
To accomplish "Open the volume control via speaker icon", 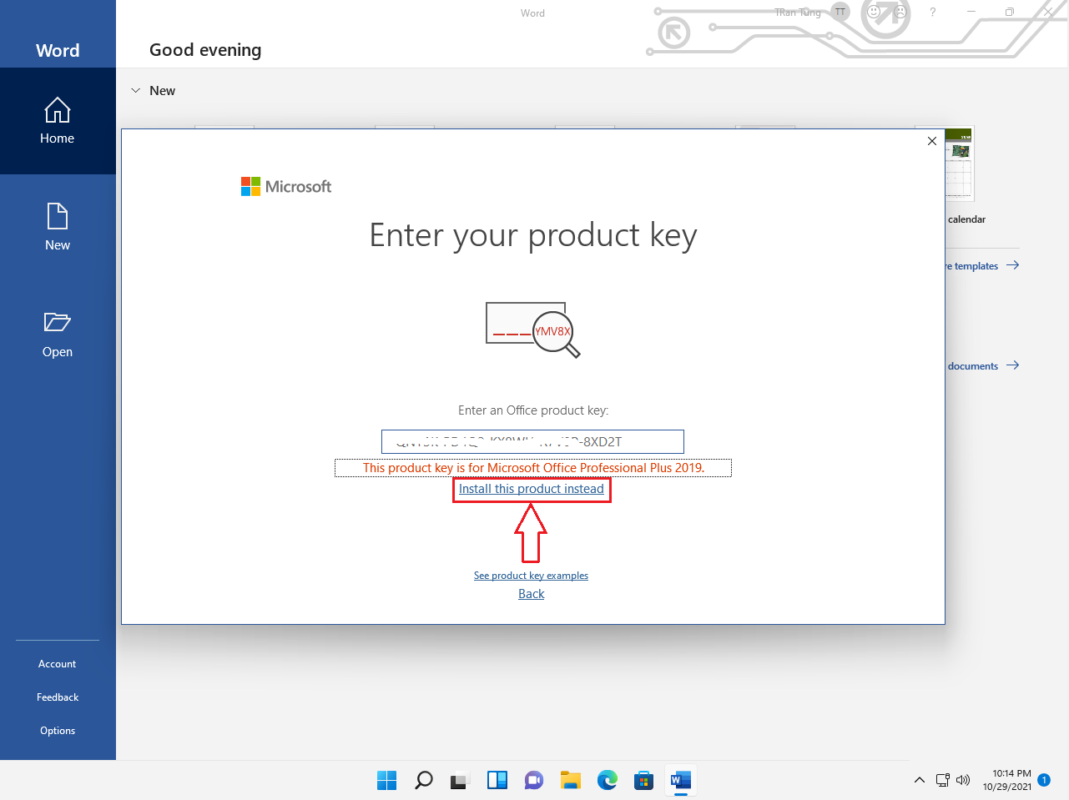I will tap(962, 780).
